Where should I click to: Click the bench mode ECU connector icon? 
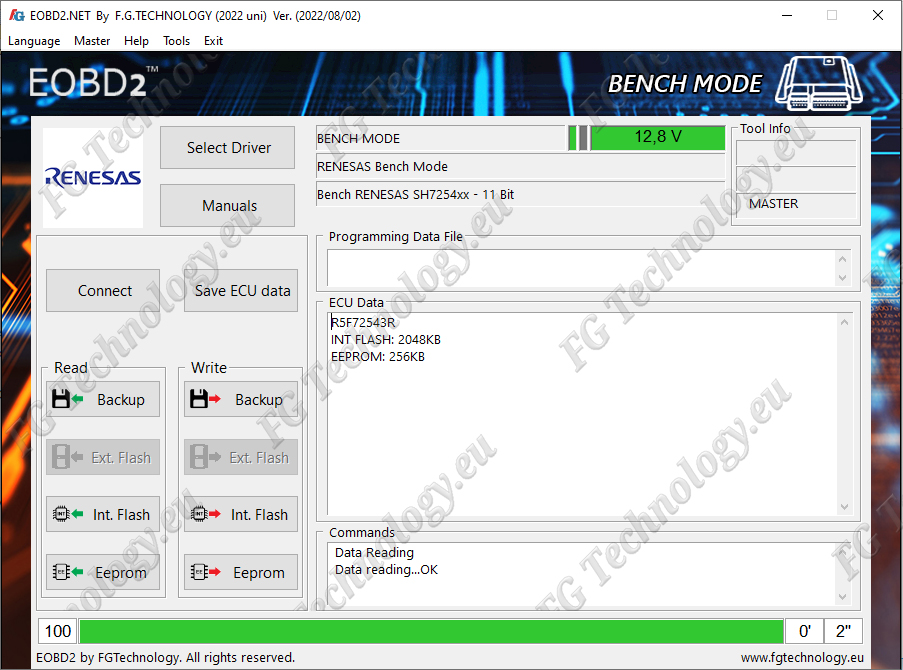(x=827, y=84)
